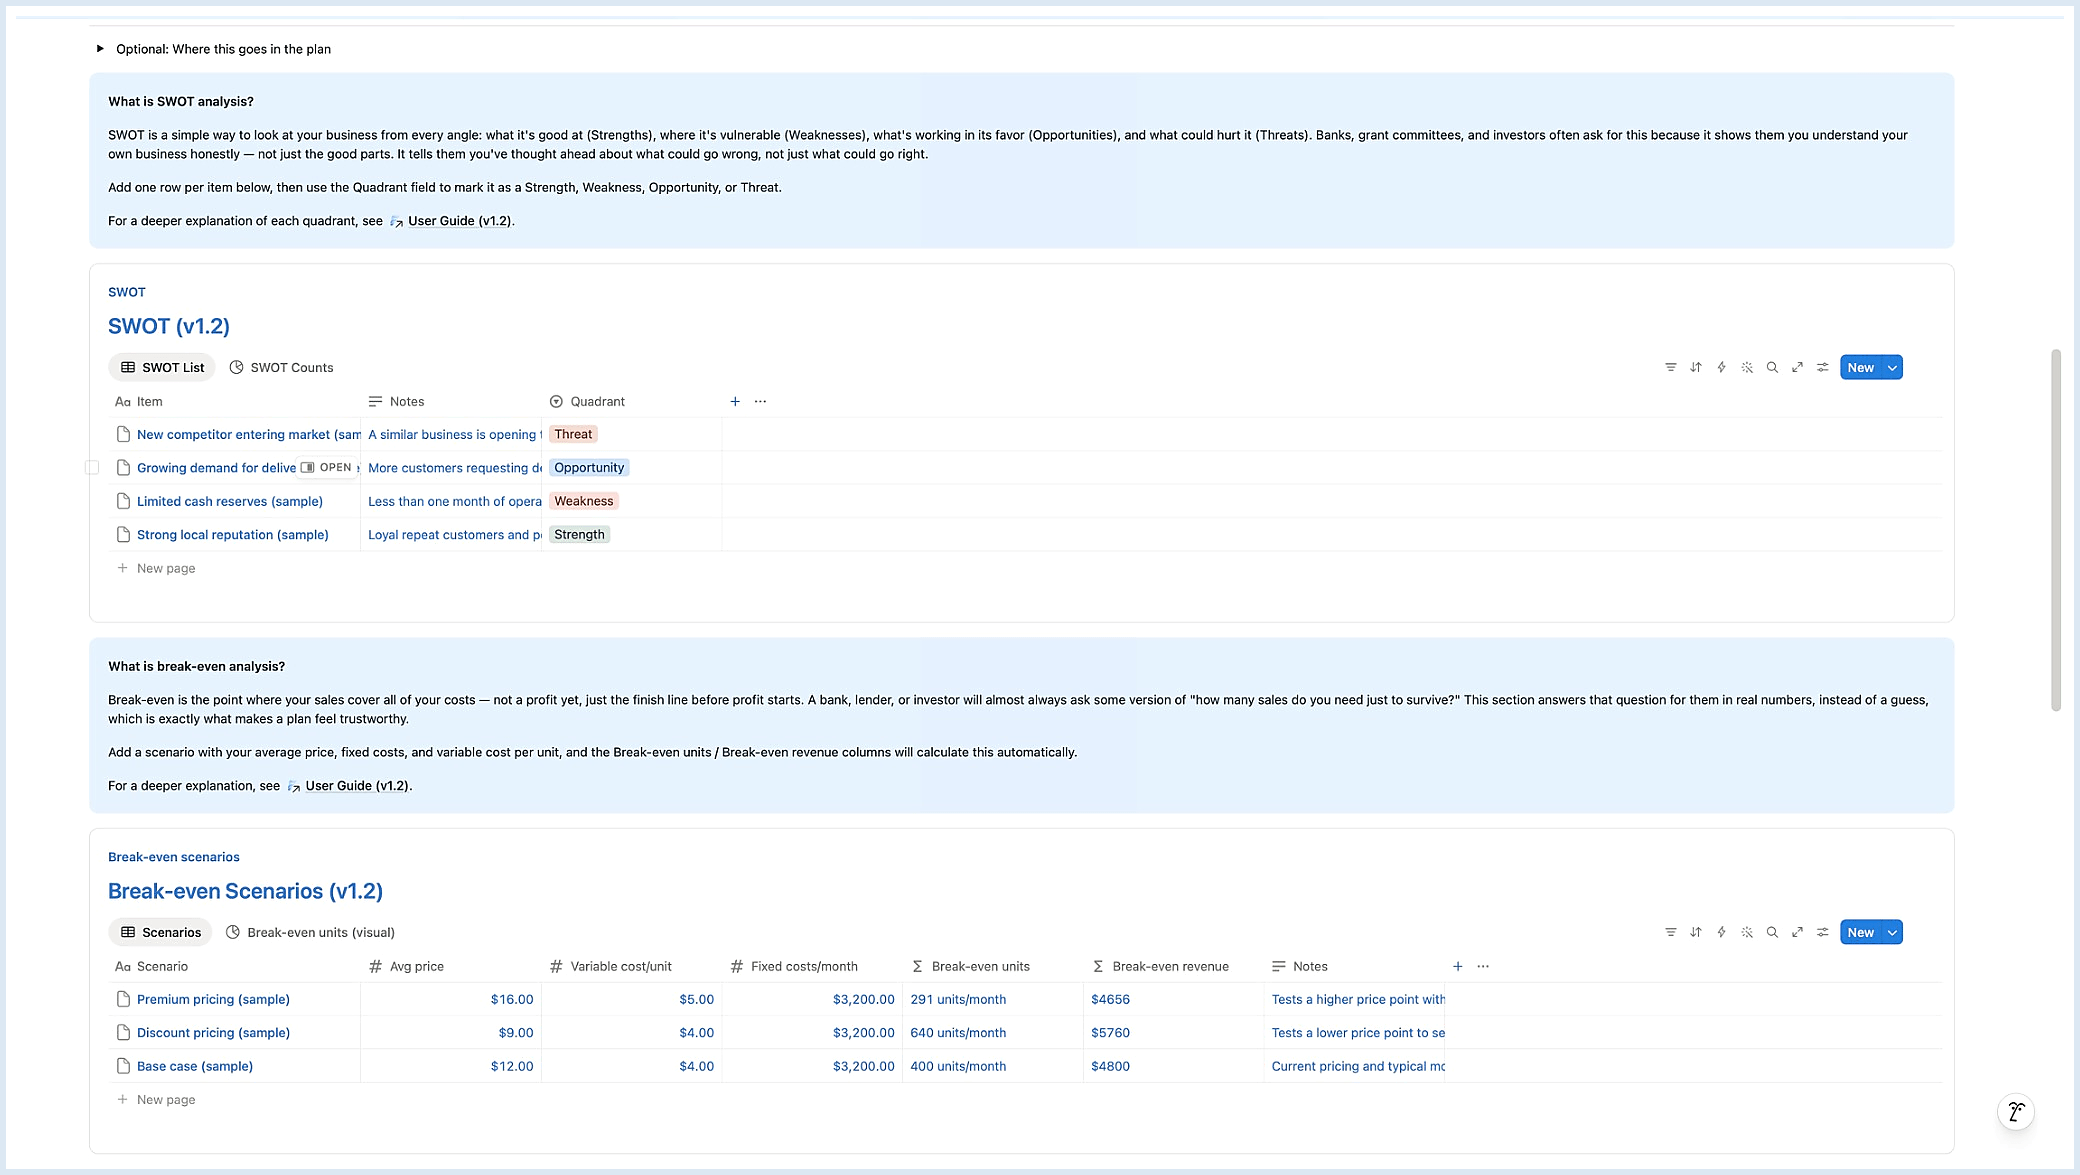Viewport: 2080px width, 1175px height.
Task: Open 'New competitor entering market' row
Action: (x=249, y=435)
